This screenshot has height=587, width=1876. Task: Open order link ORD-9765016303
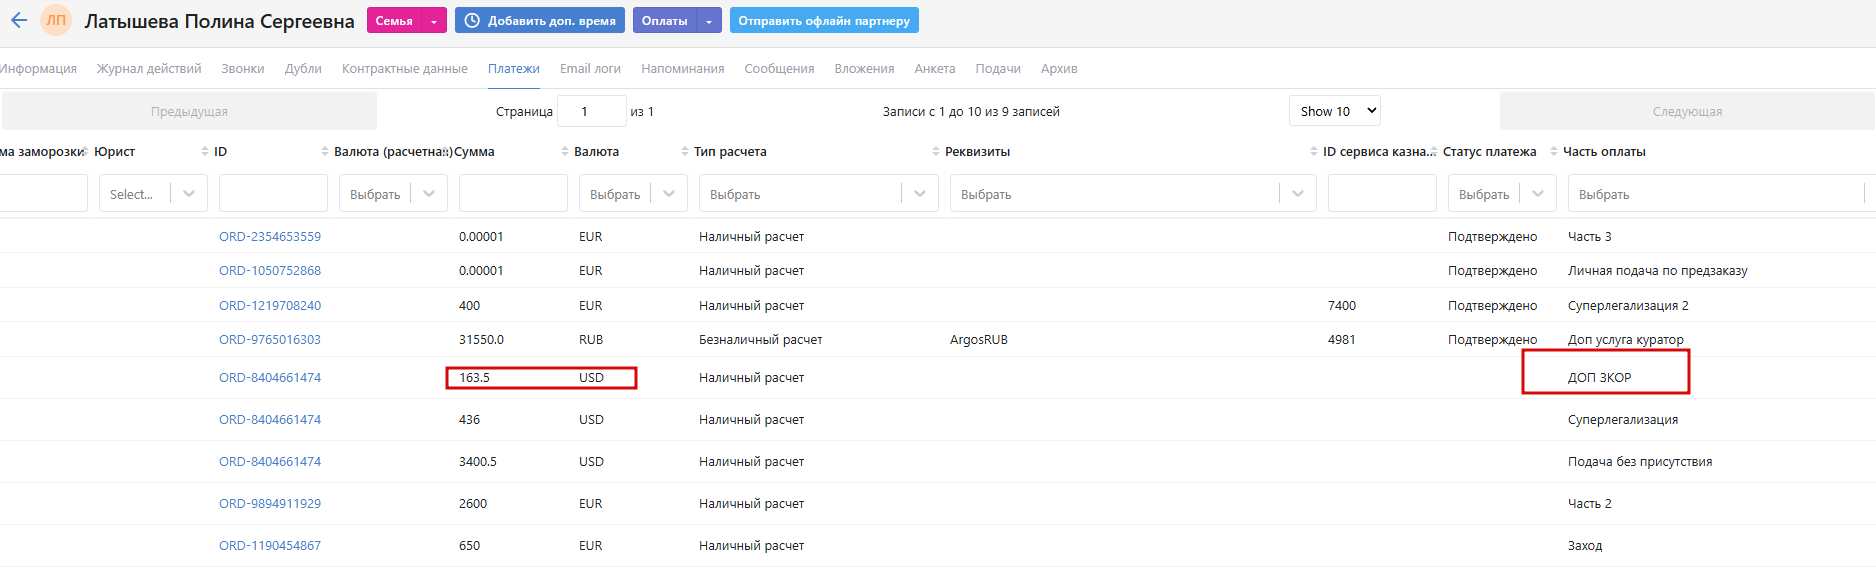(x=270, y=340)
